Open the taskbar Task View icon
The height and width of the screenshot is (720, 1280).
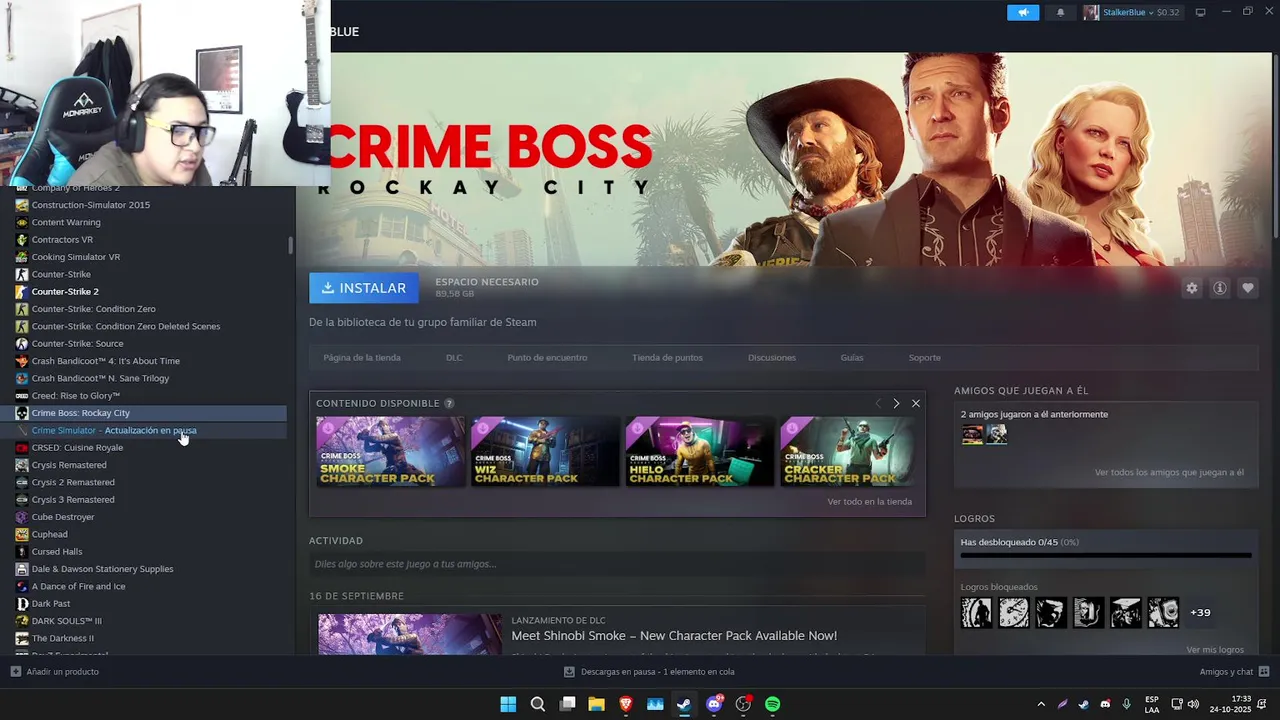pyautogui.click(x=567, y=704)
